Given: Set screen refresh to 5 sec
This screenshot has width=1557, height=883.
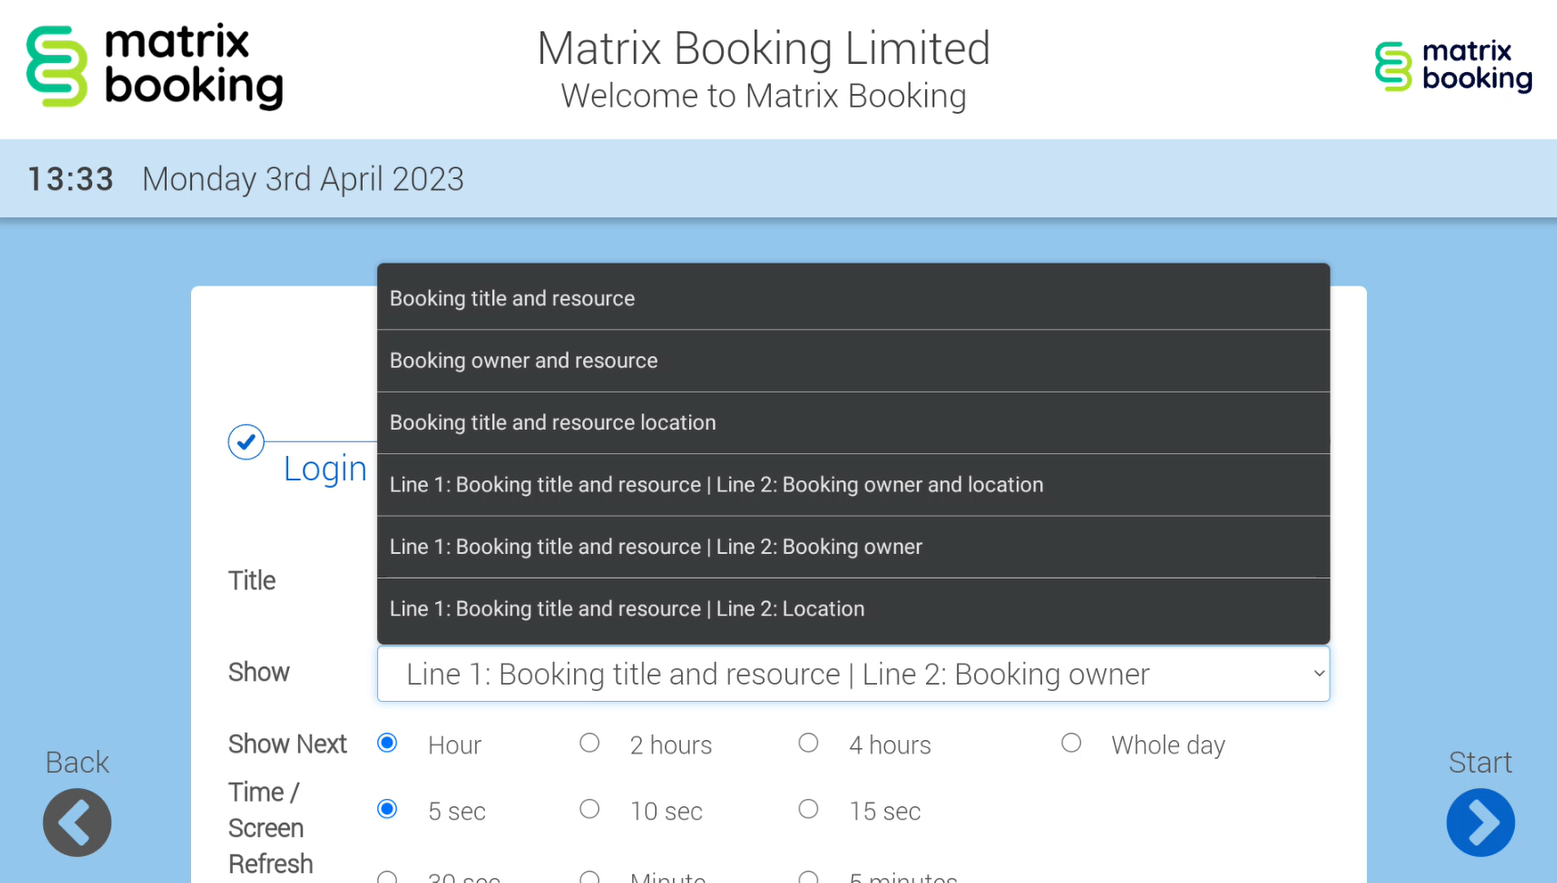Looking at the screenshot, I should click(x=388, y=809).
